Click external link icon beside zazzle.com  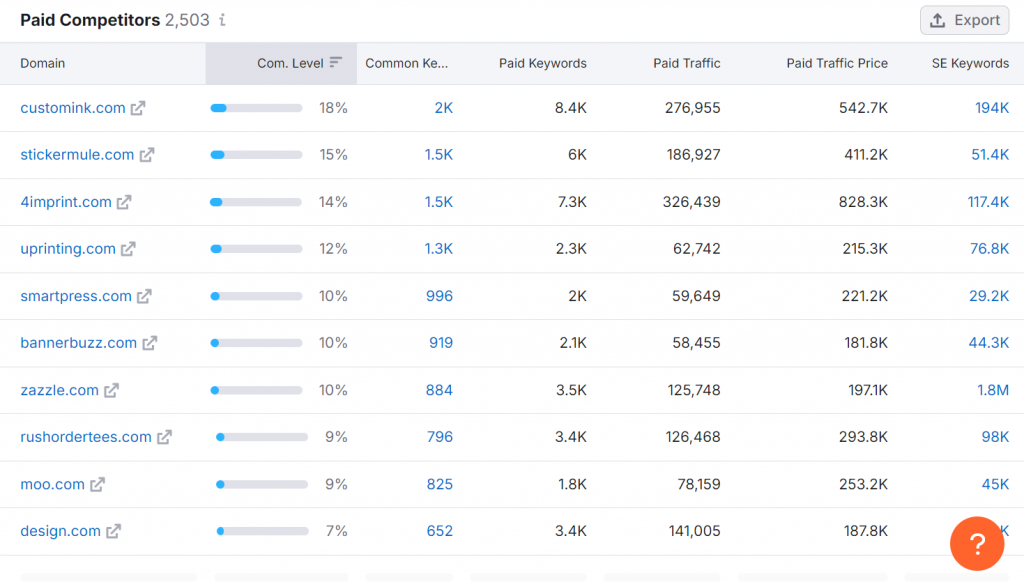[x=111, y=390]
